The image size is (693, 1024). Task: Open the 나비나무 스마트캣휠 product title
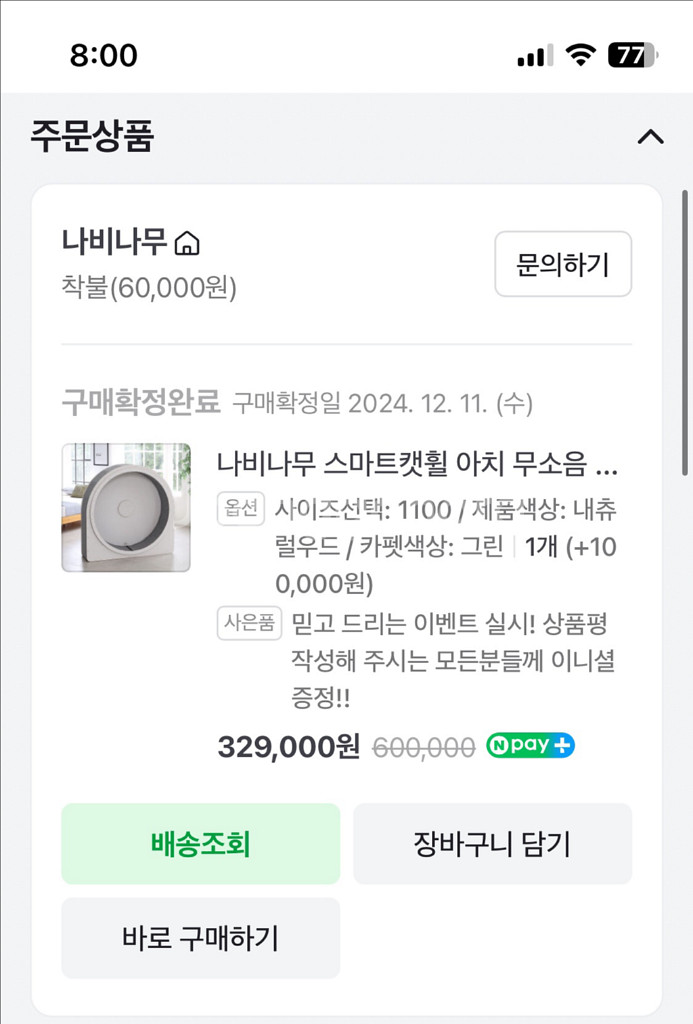click(x=417, y=465)
